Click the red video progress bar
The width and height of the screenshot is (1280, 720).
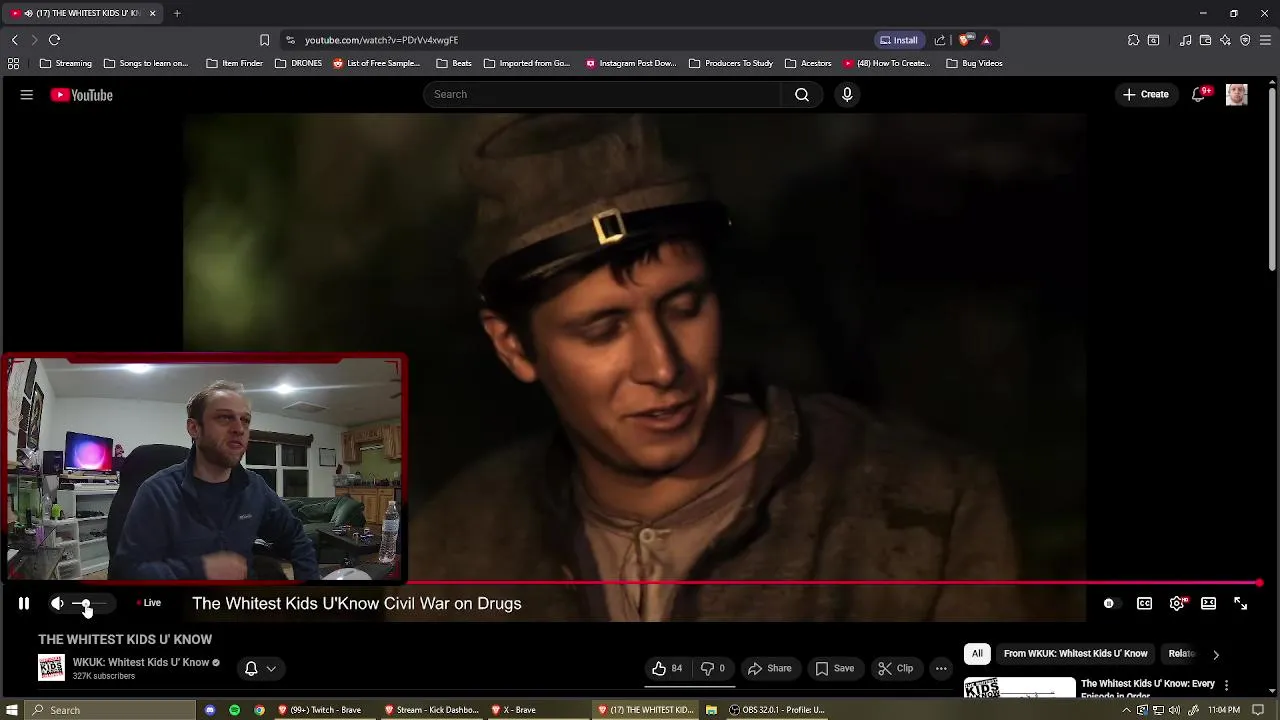pyautogui.click(x=832, y=582)
